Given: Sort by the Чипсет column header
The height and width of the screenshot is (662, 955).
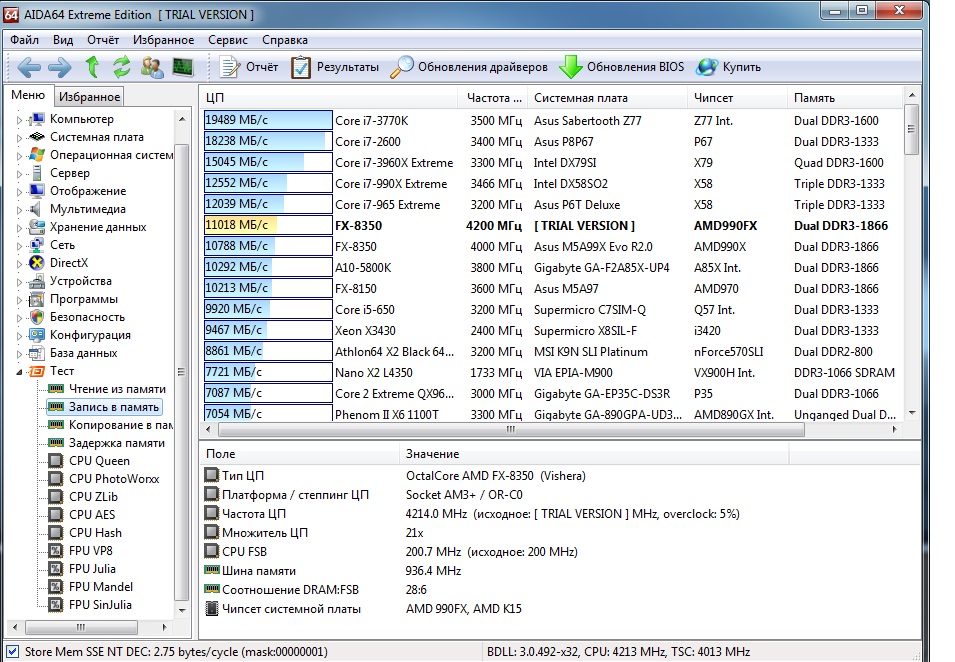Looking at the screenshot, I should (737, 98).
